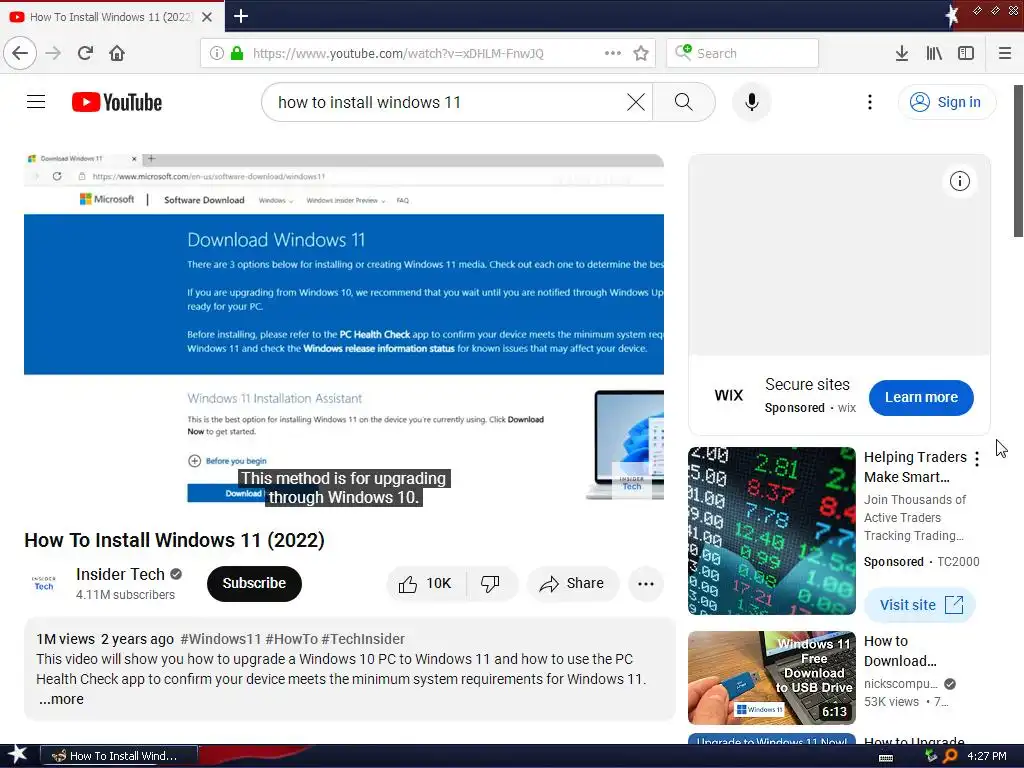Open more actions ellipsis below video
1024x768 pixels.
(x=646, y=584)
